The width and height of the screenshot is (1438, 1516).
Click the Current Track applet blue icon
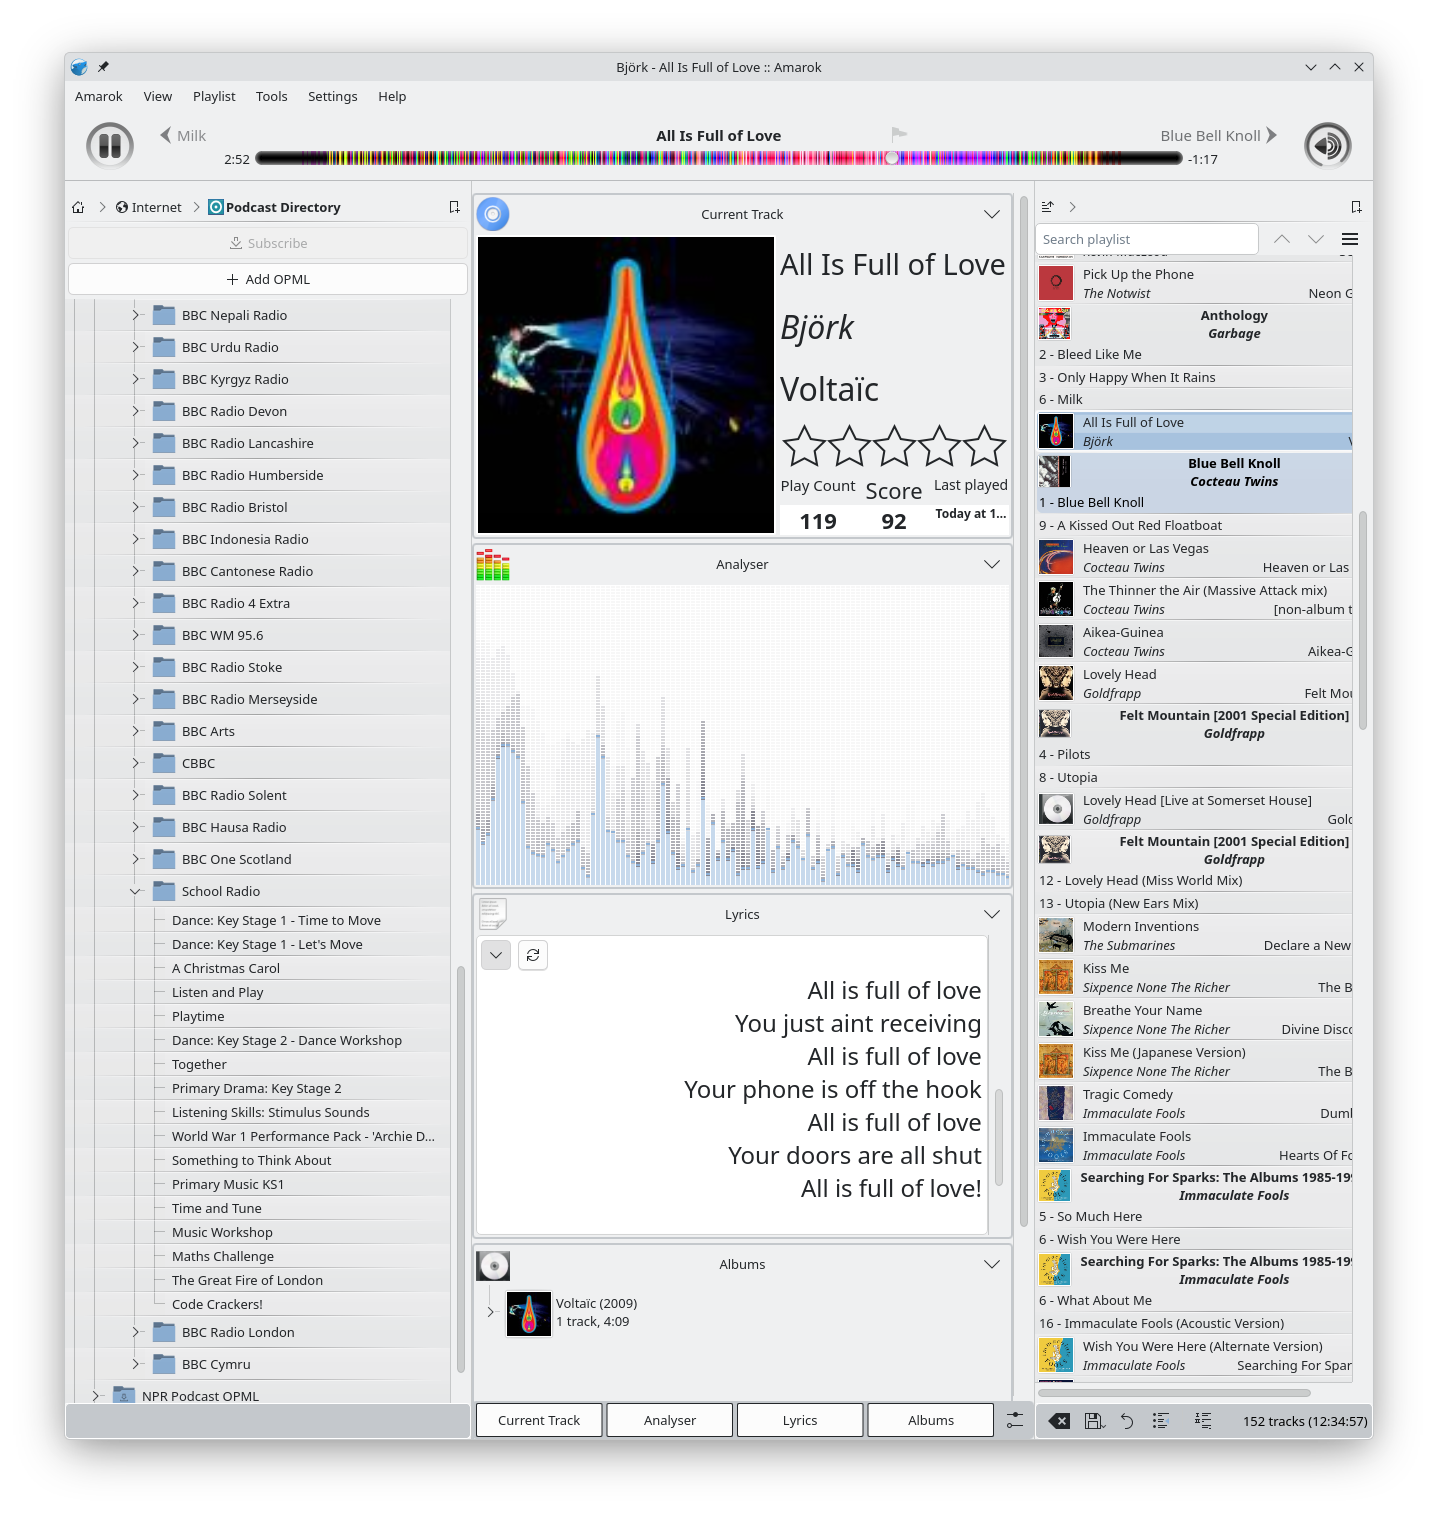(493, 214)
